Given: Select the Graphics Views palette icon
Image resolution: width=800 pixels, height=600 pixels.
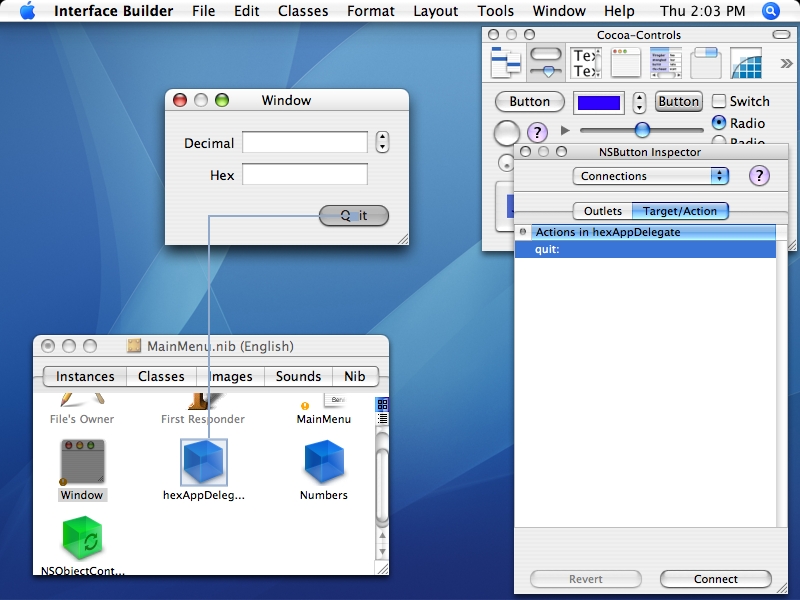Looking at the screenshot, I should [746, 63].
